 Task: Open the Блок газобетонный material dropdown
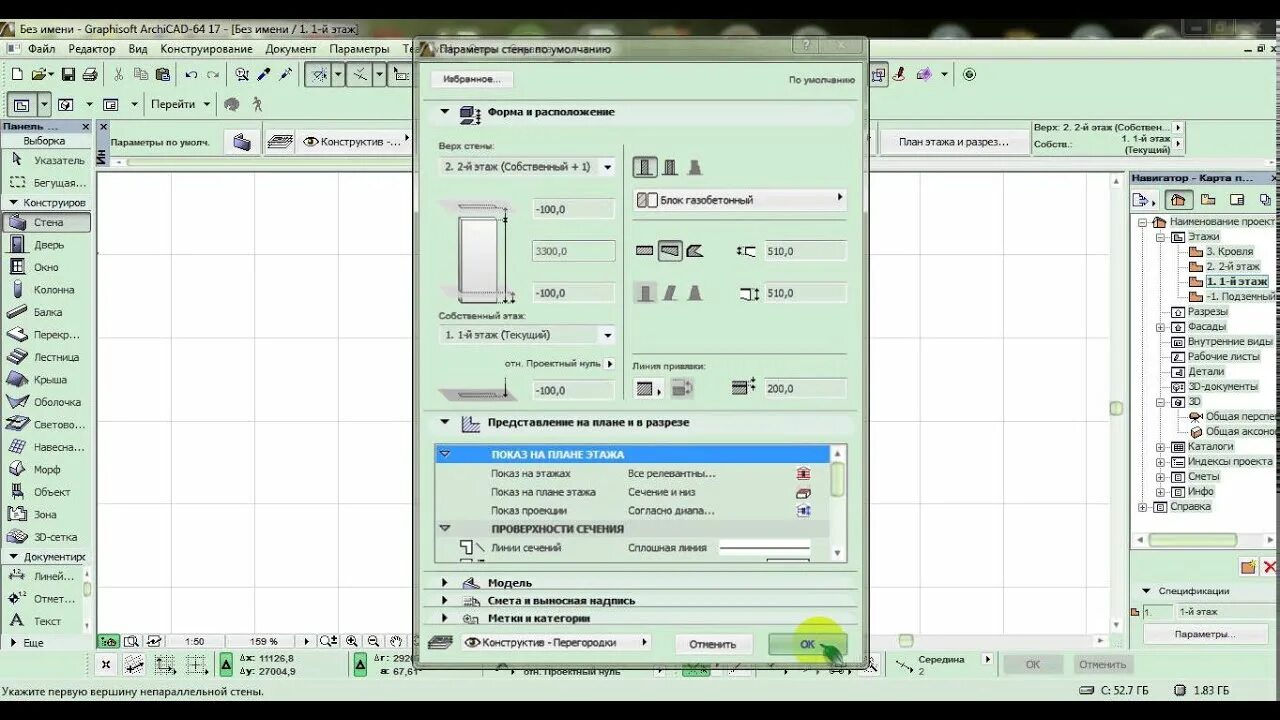pos(740,200)
